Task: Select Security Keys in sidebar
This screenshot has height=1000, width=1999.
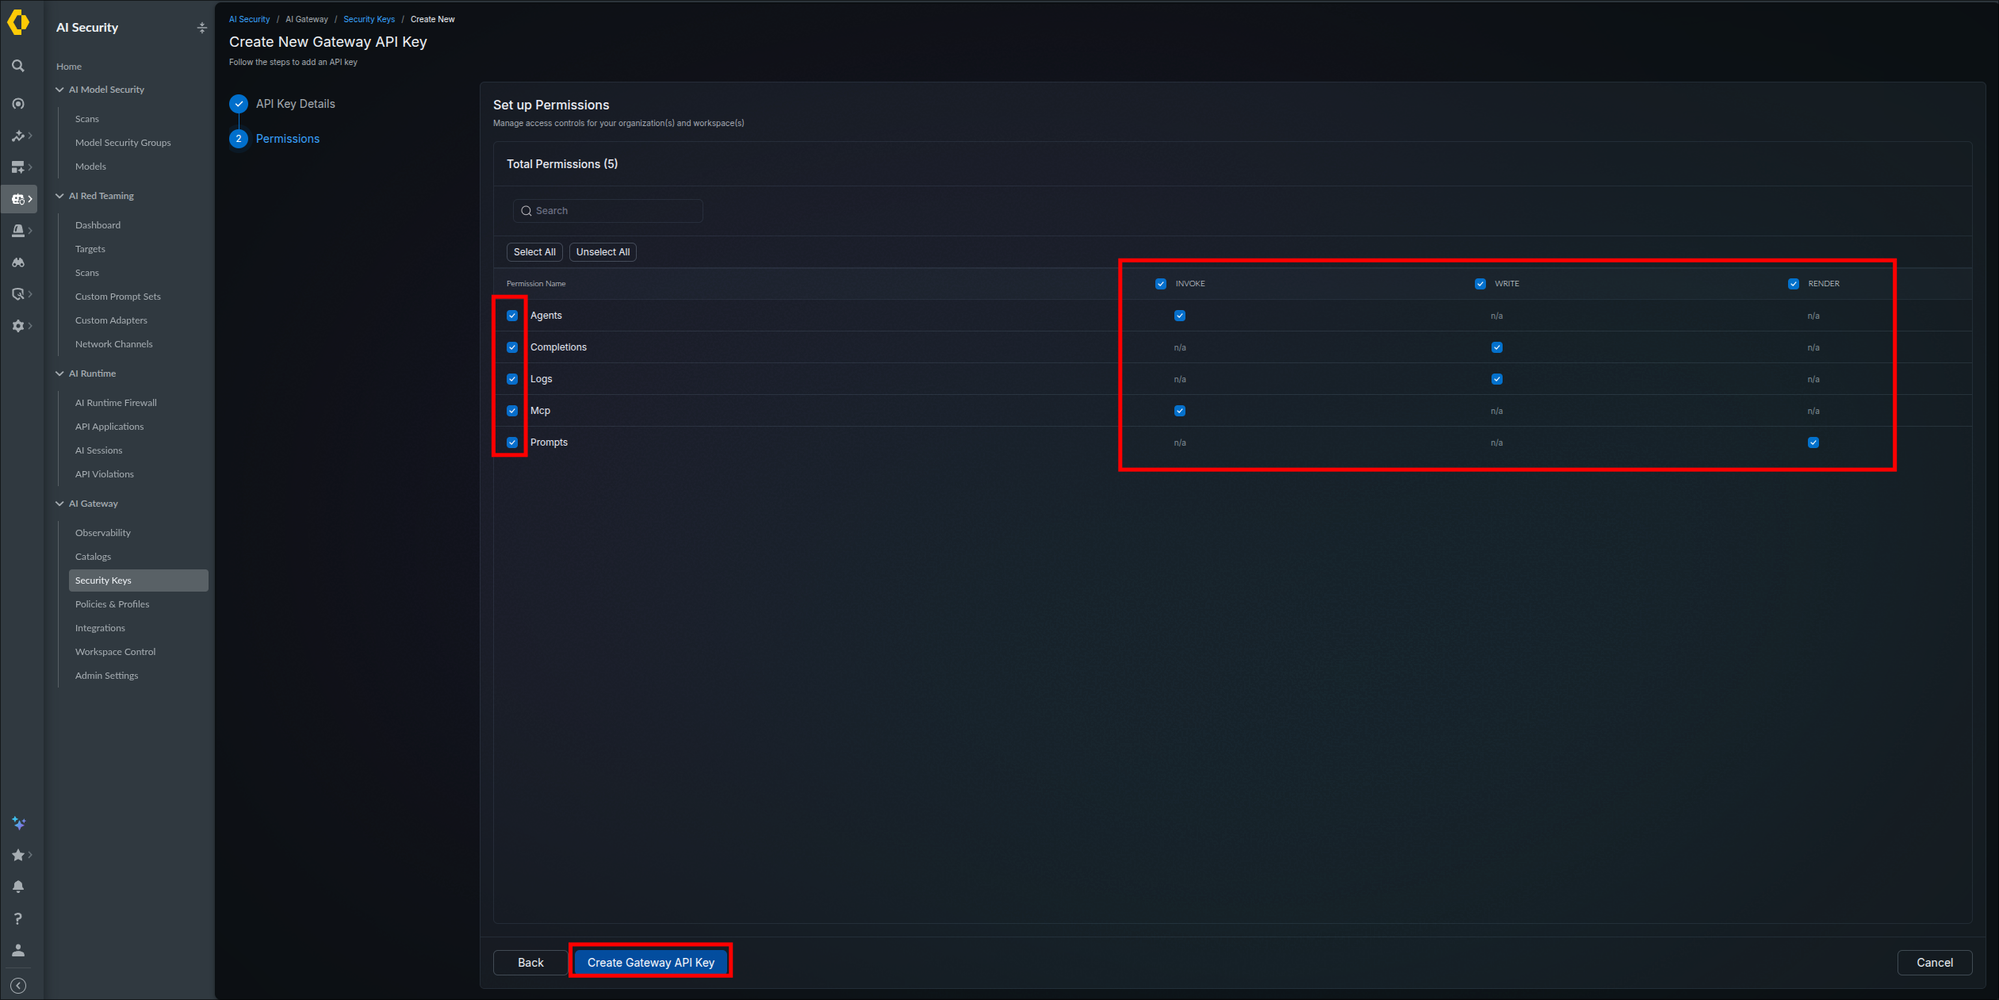Action: (138, 581)
